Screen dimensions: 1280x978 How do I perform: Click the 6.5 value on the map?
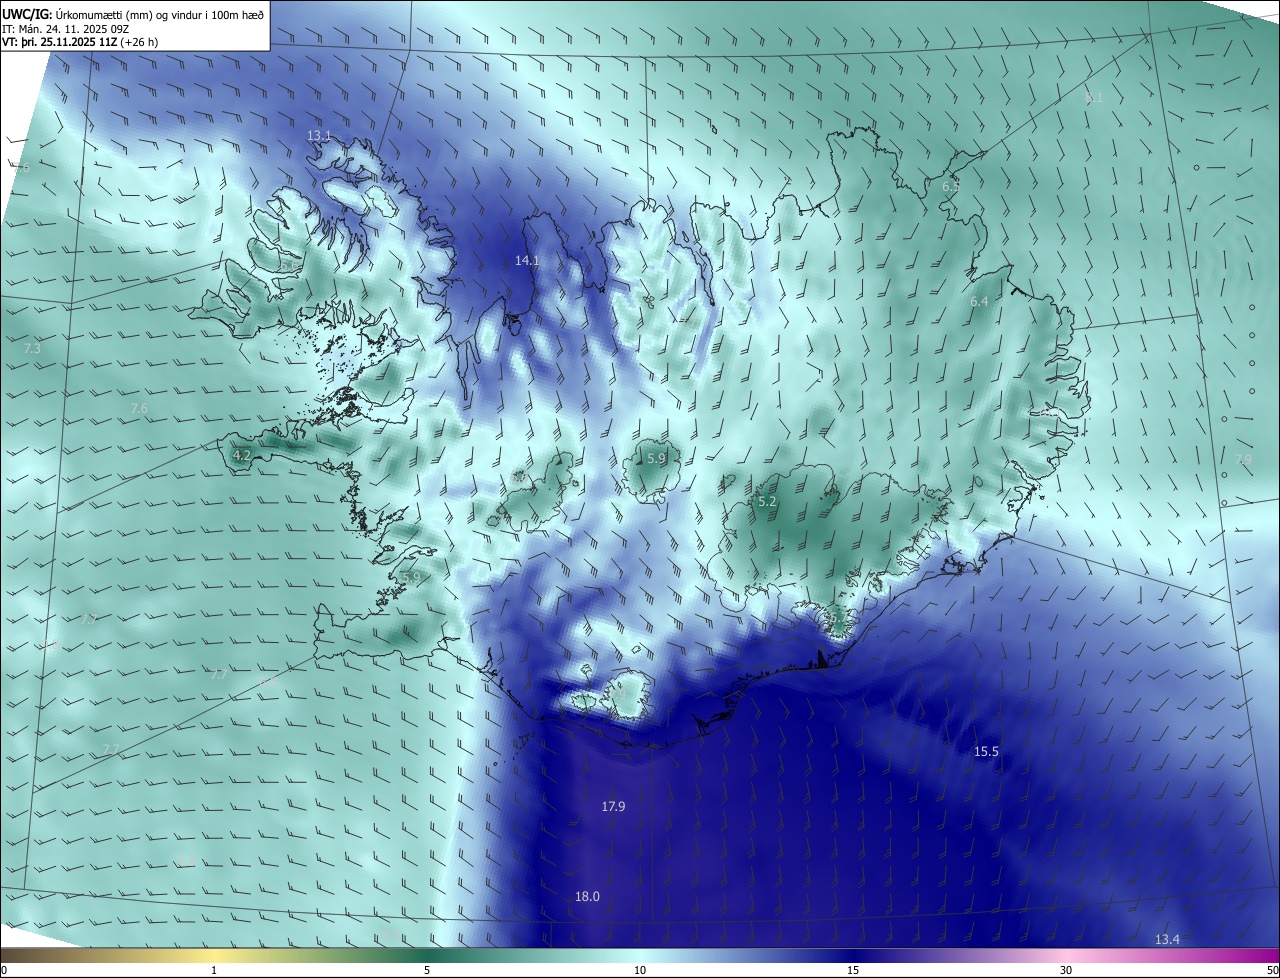(951, 186)
